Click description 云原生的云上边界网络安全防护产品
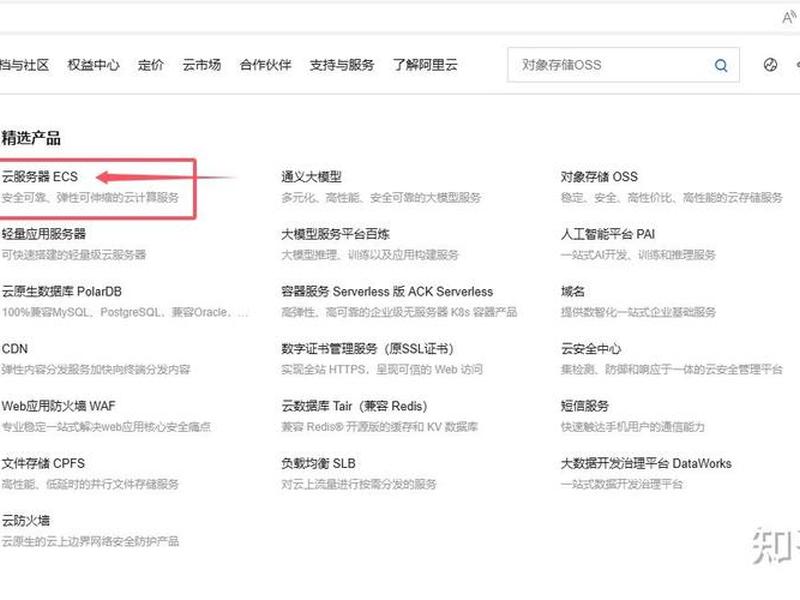 tap(90, 541)
